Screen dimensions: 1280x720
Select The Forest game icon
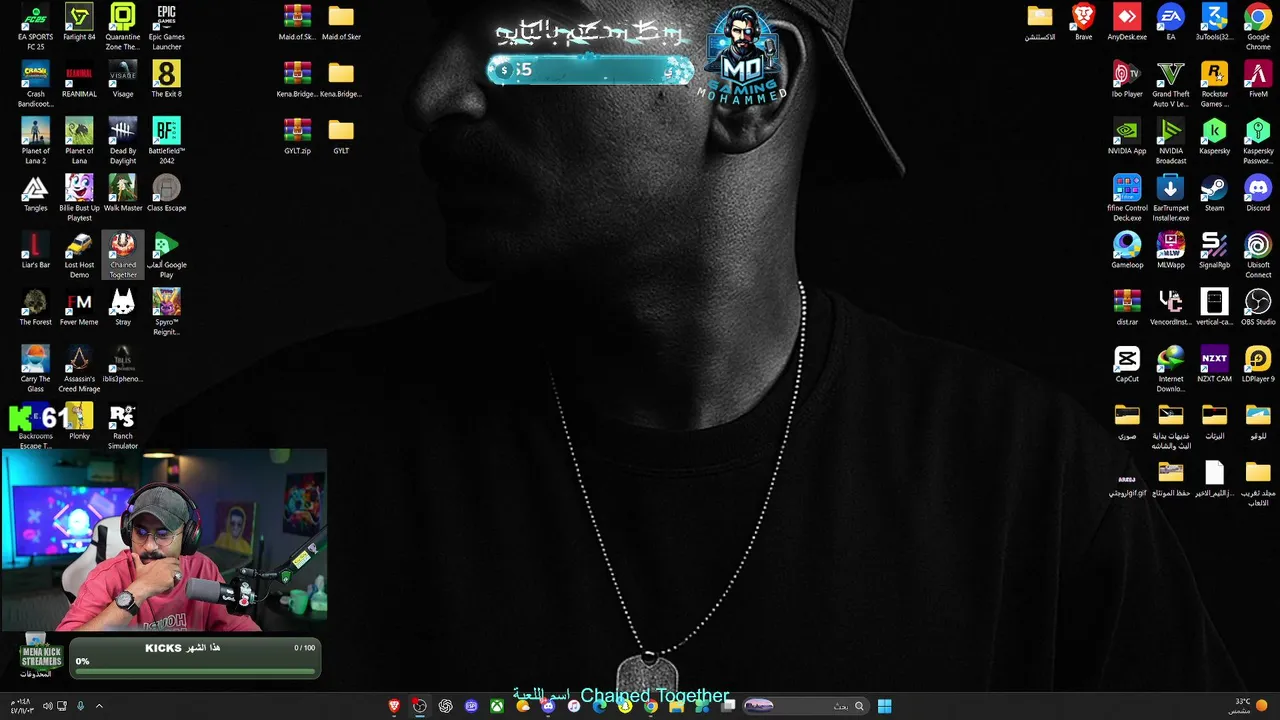point(36,307)
